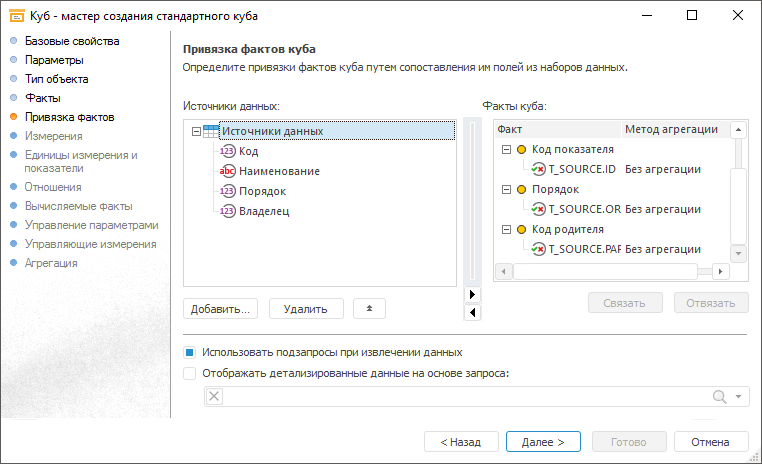762x464 pixels.
Task: Collapse the Код показателя fact node
Action: coord(505,149)
